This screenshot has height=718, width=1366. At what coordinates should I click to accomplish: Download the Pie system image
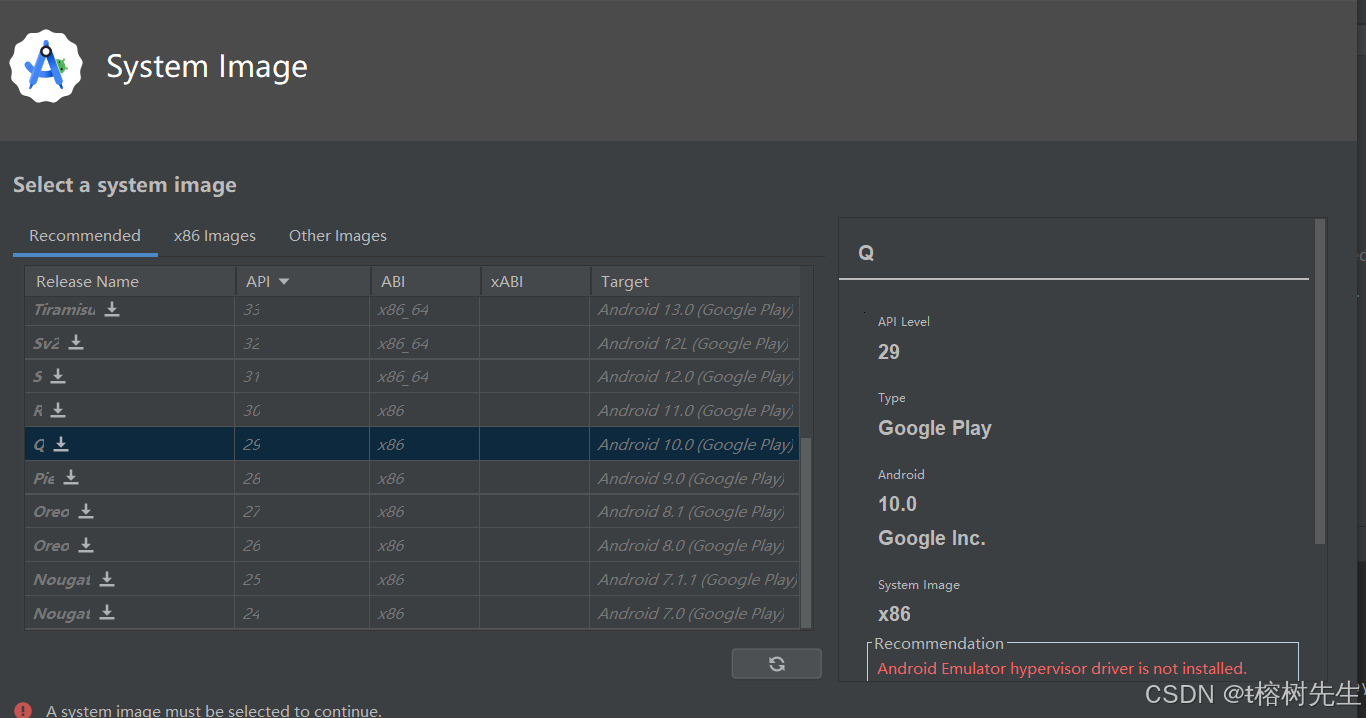point(71,478)
